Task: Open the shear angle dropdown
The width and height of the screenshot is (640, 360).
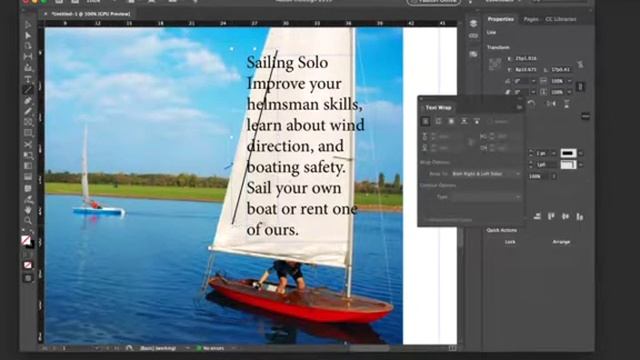Action: pos(533,92)
